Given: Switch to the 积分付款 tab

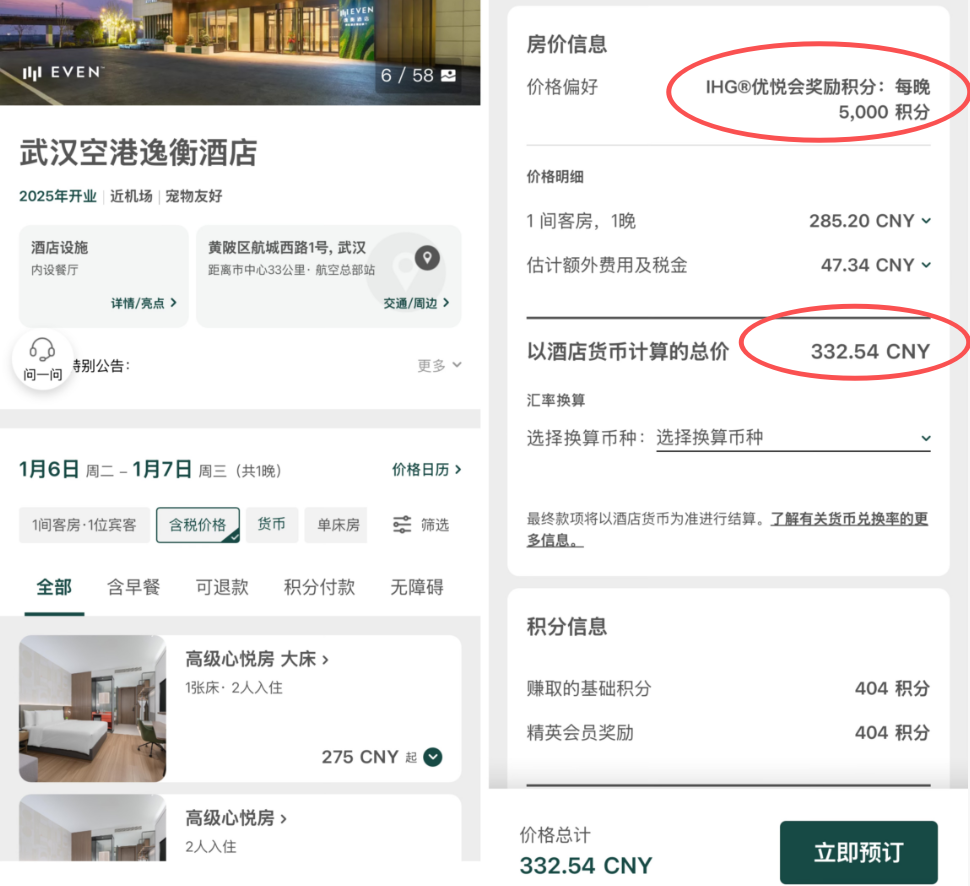Looking at the screenshot, I should 319,587.
